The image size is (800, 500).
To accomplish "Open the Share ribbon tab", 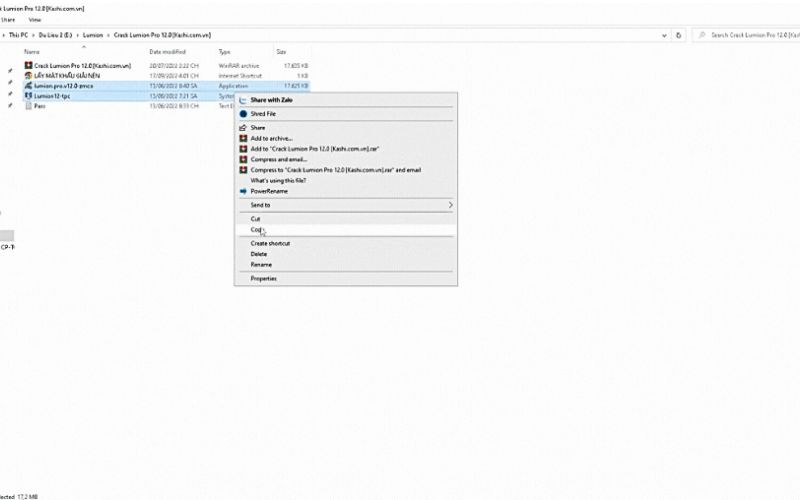I will click(8, 20).
